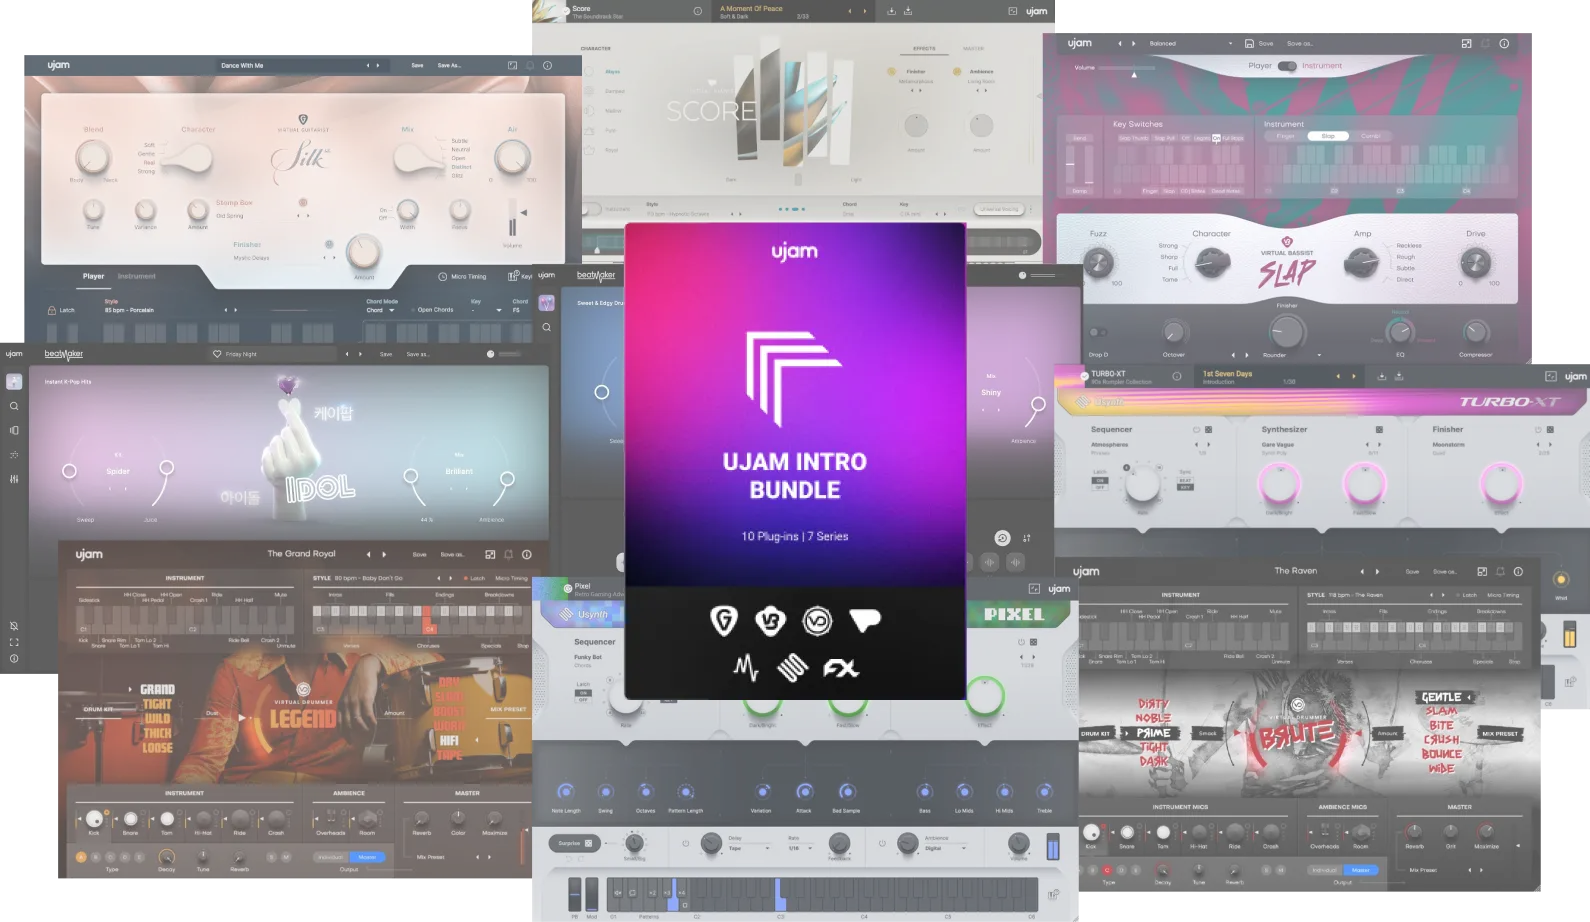Open Key dropdown in Silk
Image resolution: width=1590 pixels, height=922 pixels.
pyautogui.click(x=485, y=310)
